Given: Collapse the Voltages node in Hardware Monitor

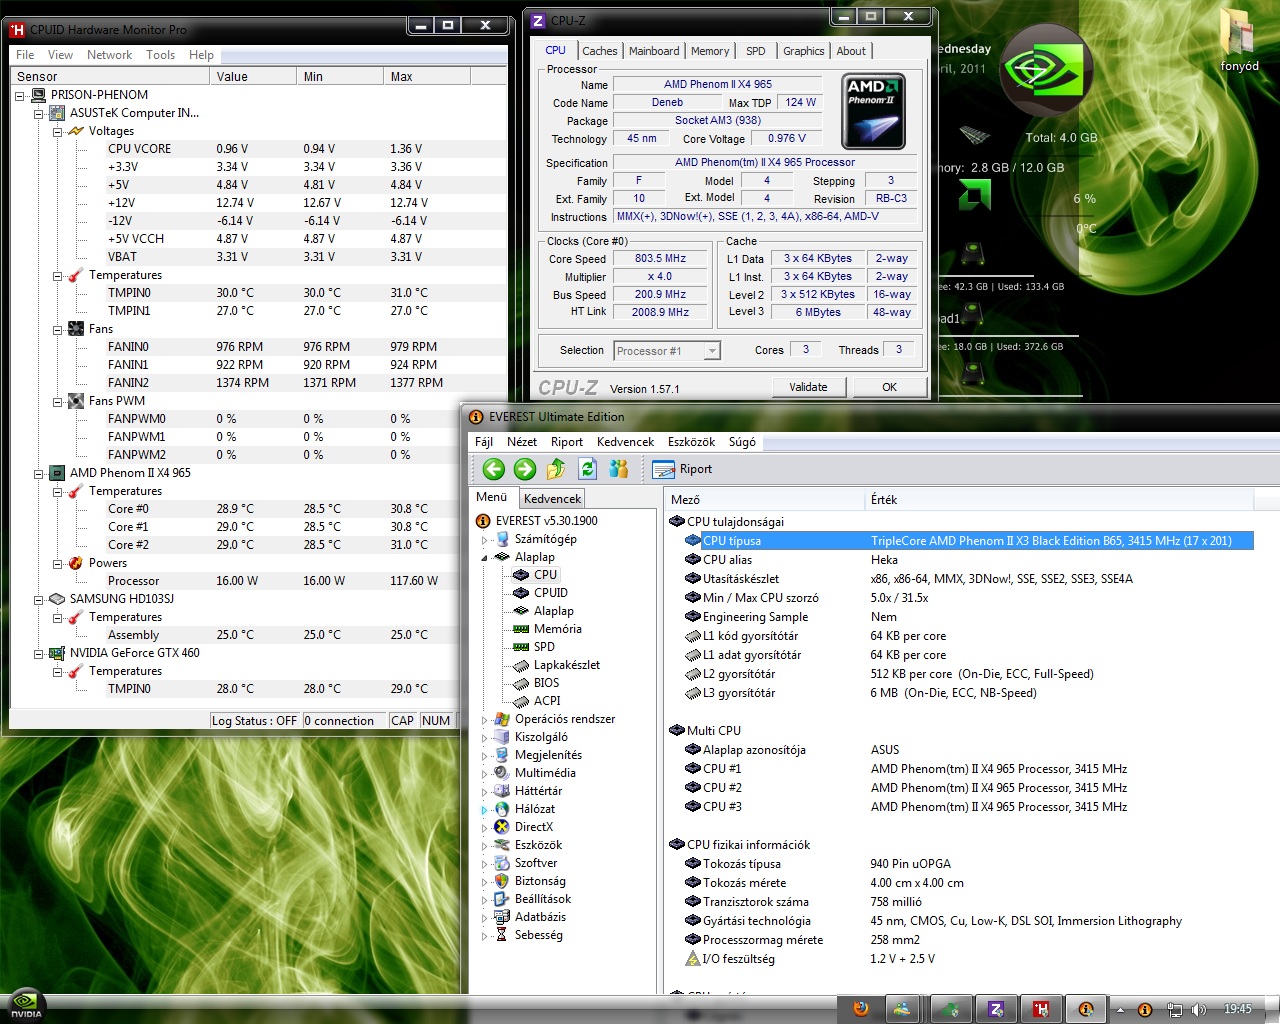Looking at the screenshot, I should pos(58,131).
